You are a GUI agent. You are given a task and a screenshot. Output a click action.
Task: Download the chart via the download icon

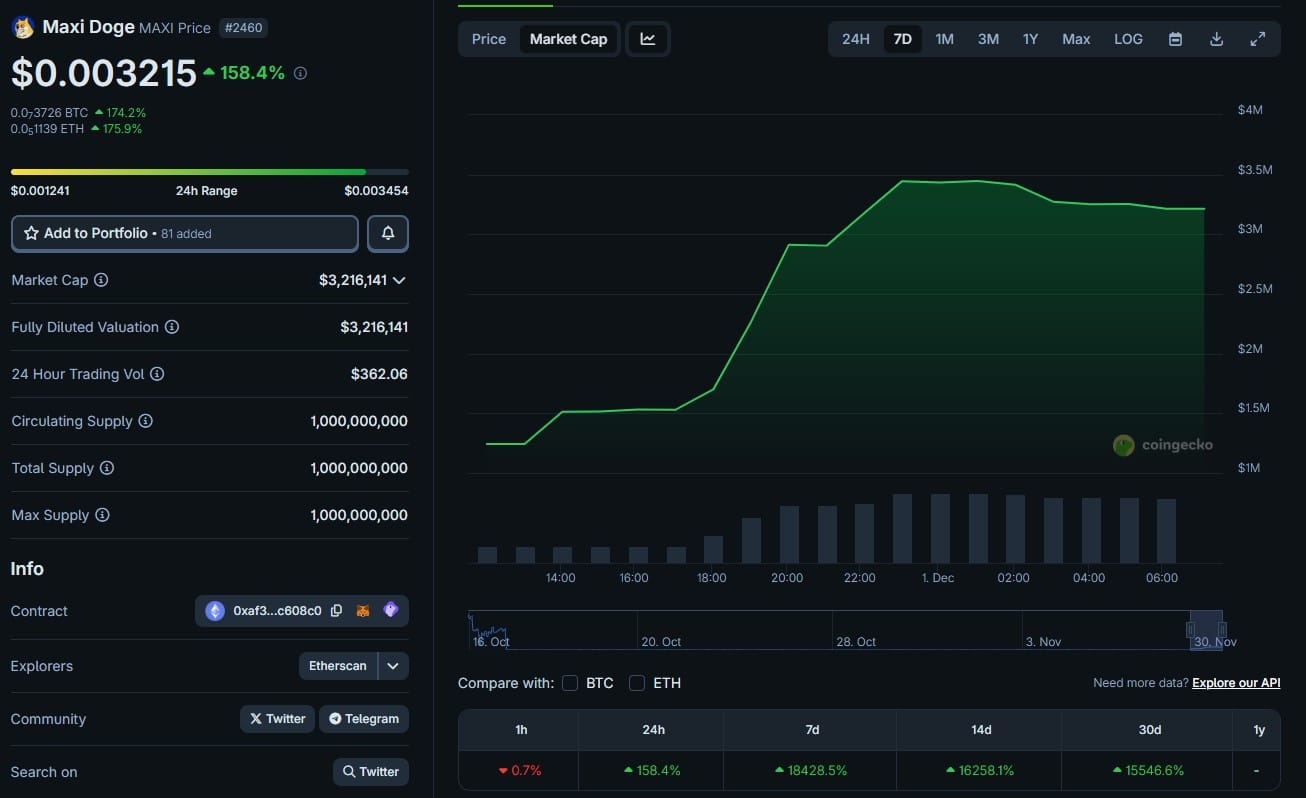point(1216,38)
